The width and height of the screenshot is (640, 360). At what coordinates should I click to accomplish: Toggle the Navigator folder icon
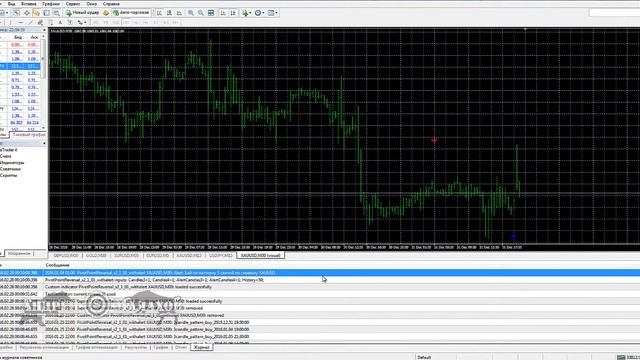36,13
